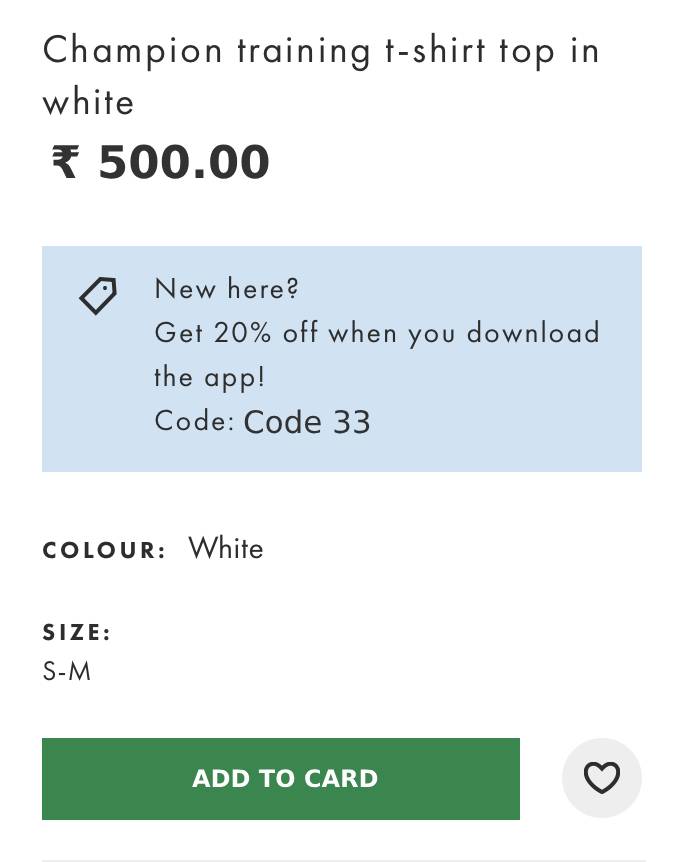Viewport: 700px width, 862px height.
Task: Click 'the app!' text in banner
Action: click(210, 378)
